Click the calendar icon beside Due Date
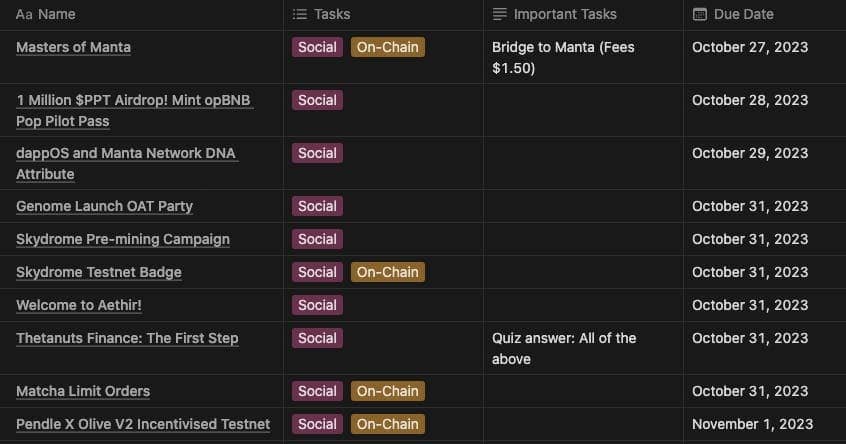The image size is (846, 444). pos(700,15)
